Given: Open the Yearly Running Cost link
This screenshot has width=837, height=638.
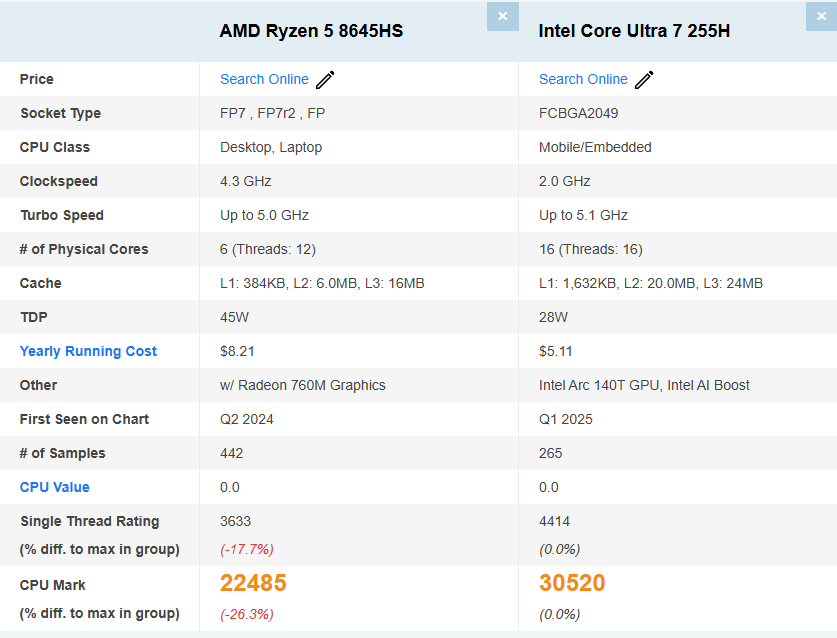Looking at the screenshot, I should (88, 351).
